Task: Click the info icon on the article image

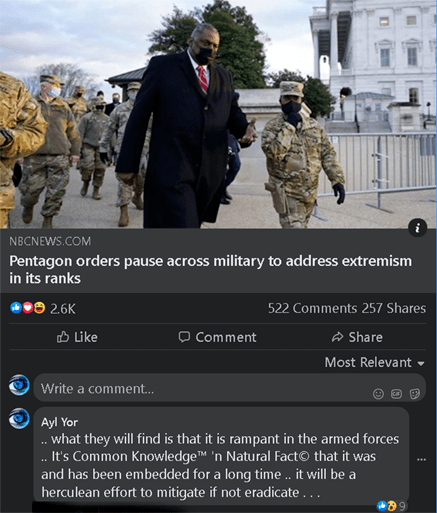Action: (x=417, y=228)
